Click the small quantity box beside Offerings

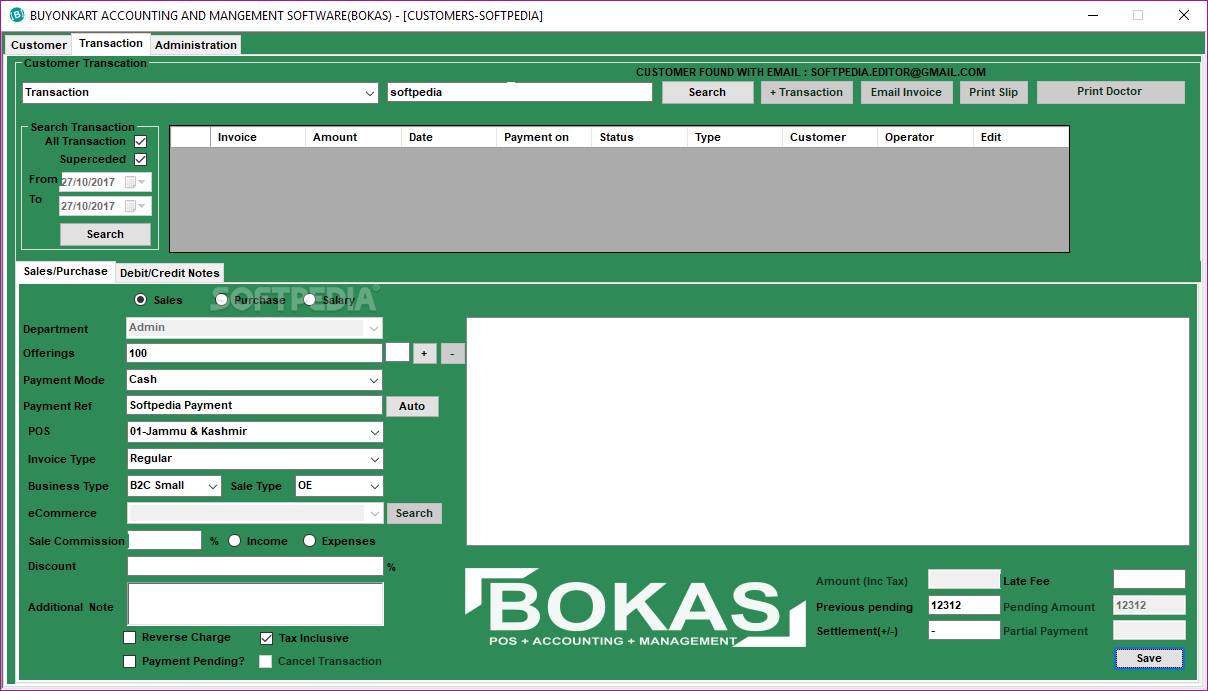click(x=397, y=352)
